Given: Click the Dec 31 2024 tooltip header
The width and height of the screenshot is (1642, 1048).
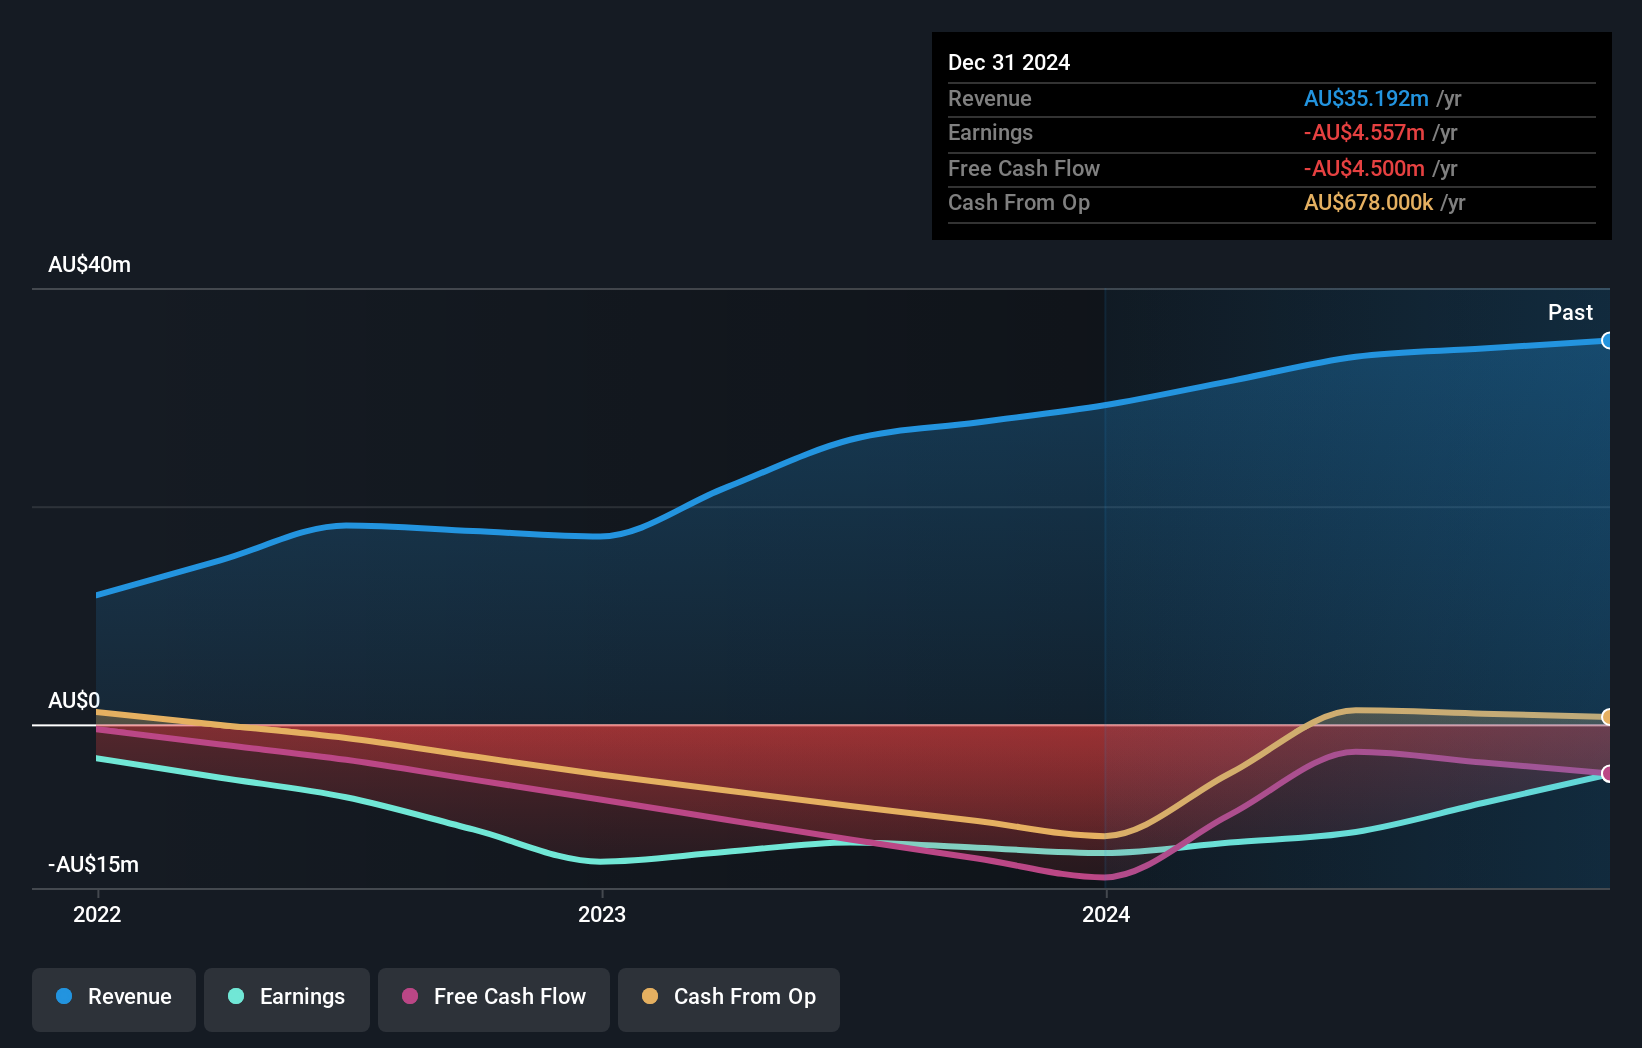Looking at the screenshot, I should pos(1009,62).
